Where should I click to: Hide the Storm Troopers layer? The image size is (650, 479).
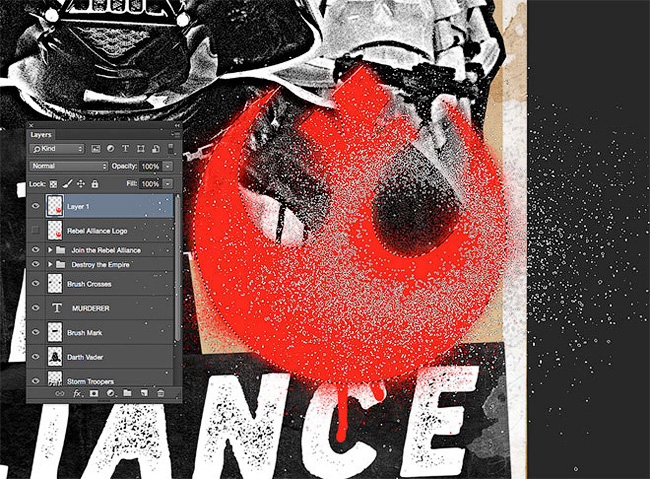36,381
